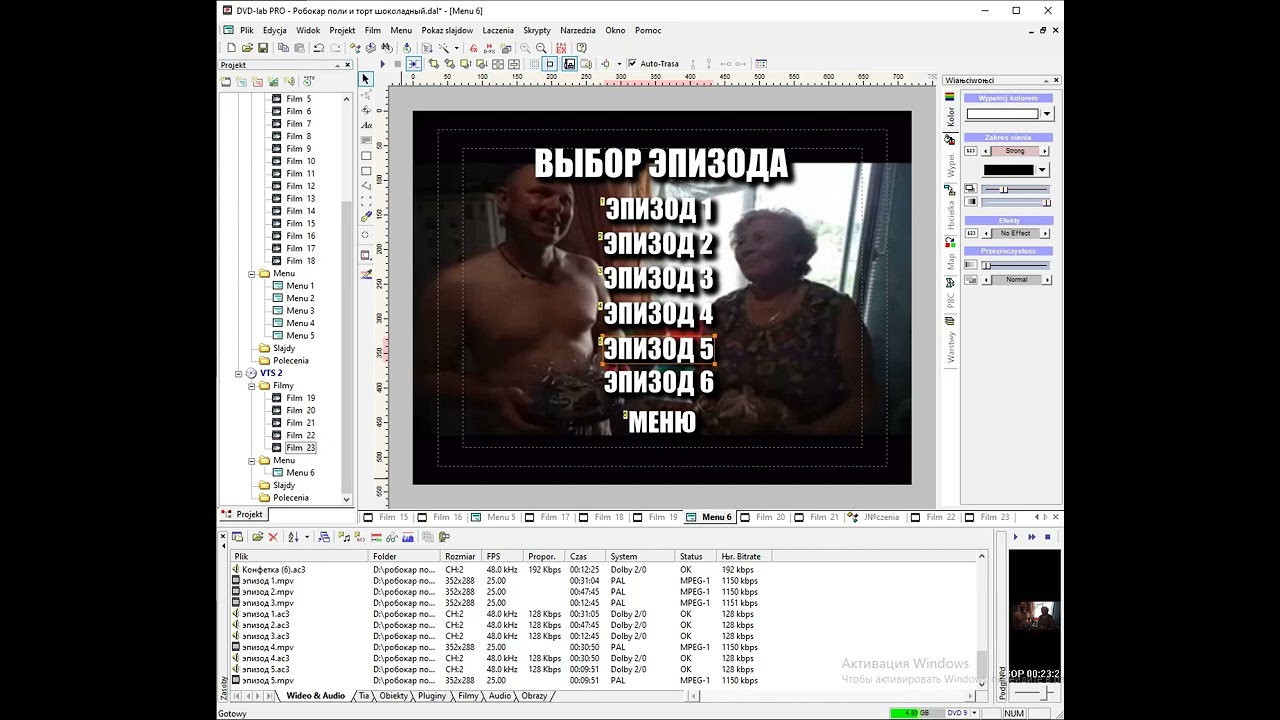The image size is (1280, 720).
Task: Stop the preview with the blue square button
Action: [x=1047, y=537]
